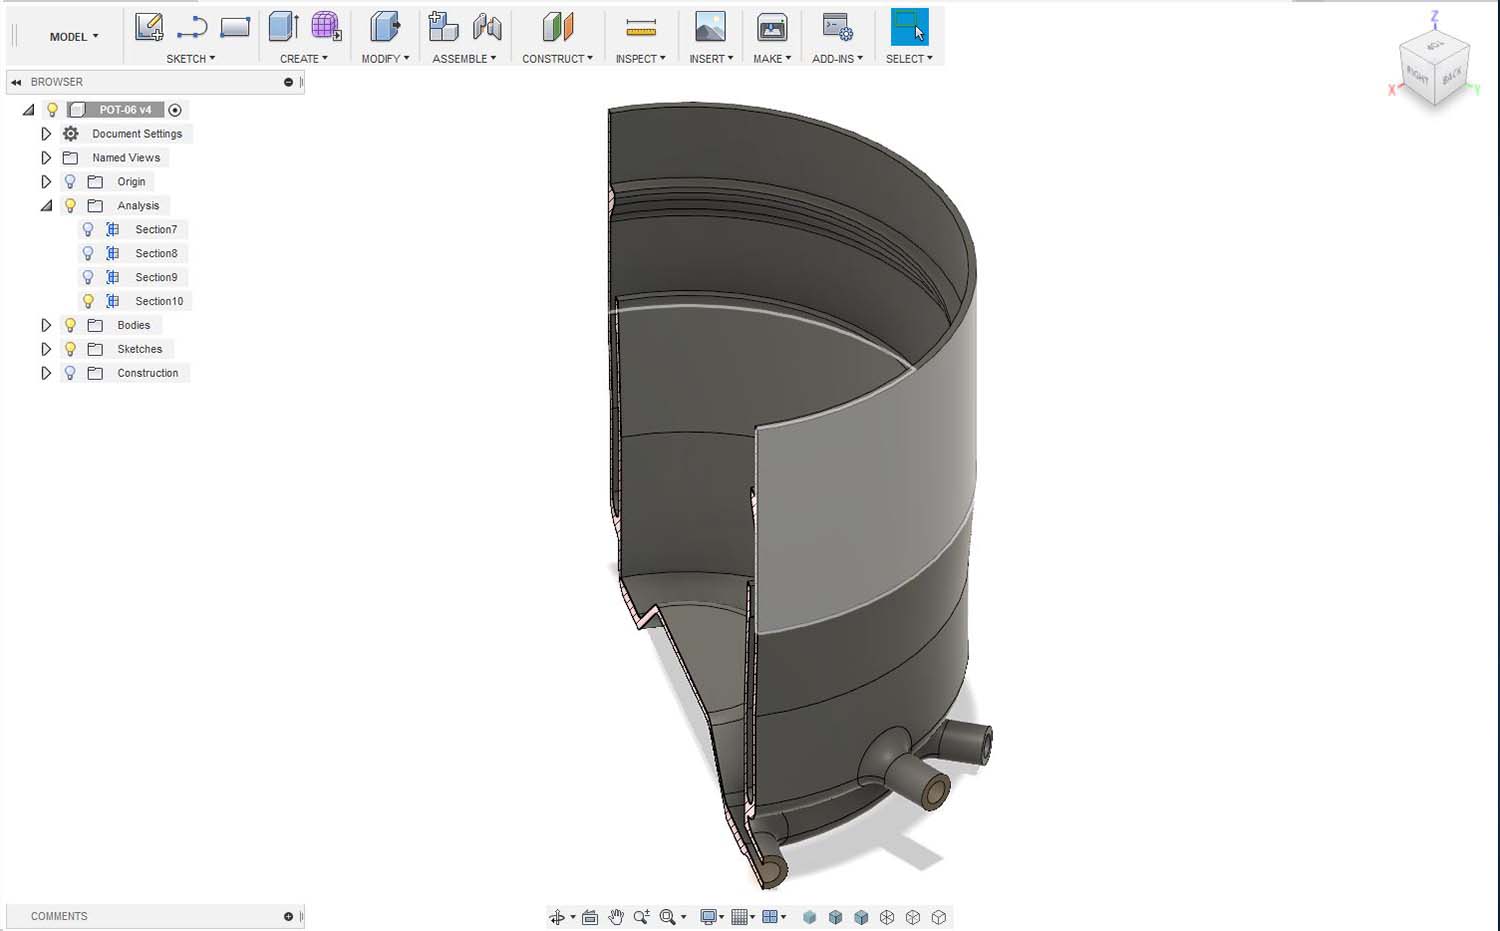This screenshot has width=1500, height=931.
Task: Choose the Shaded visual style cube
Action: pos(809,917)
